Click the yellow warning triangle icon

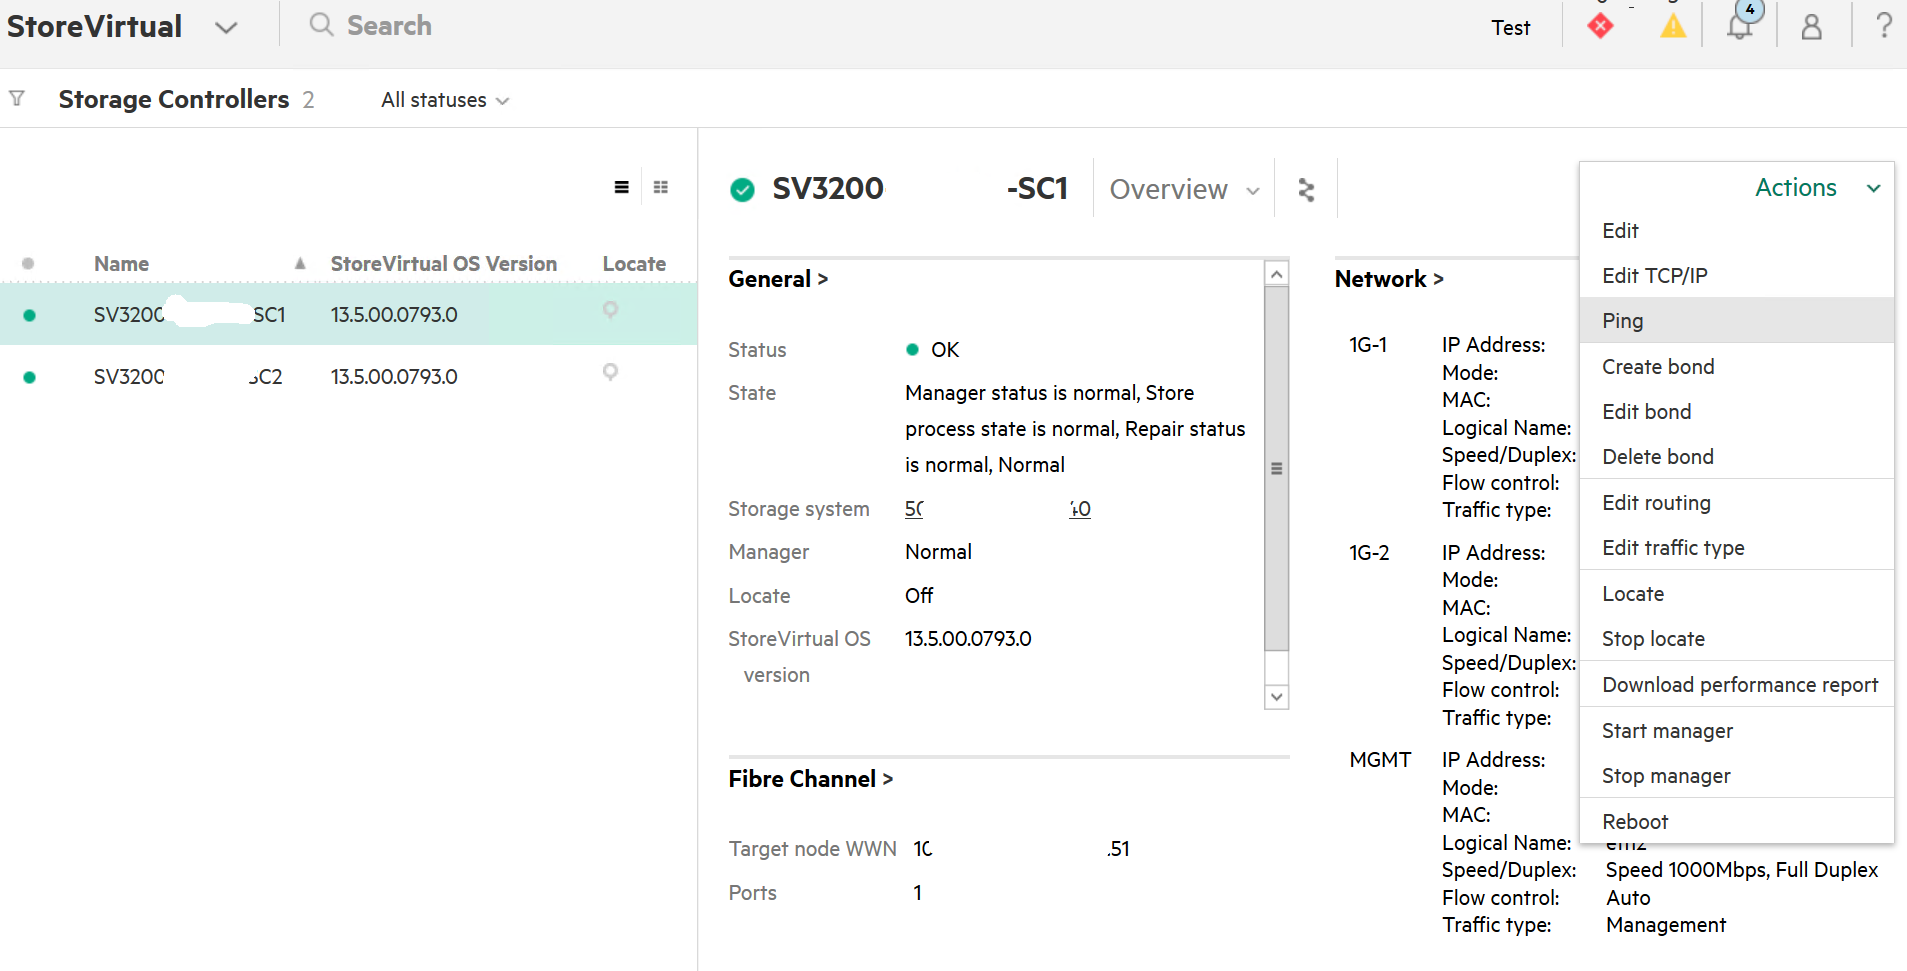tap(1673, 26)
